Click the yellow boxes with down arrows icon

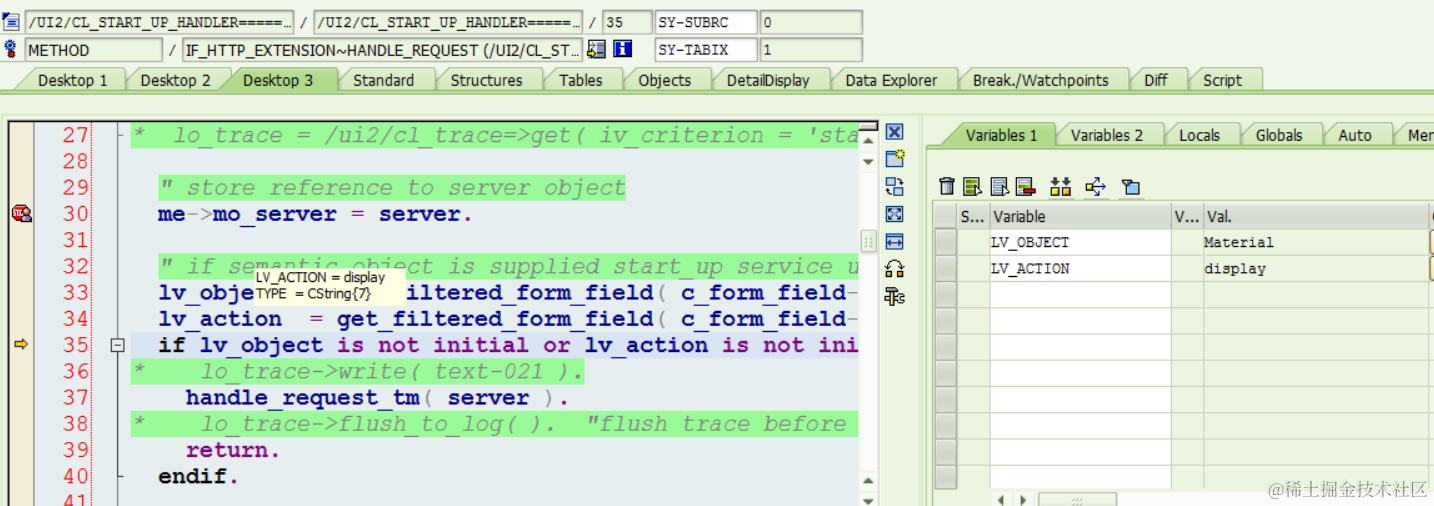point(1061,187)
